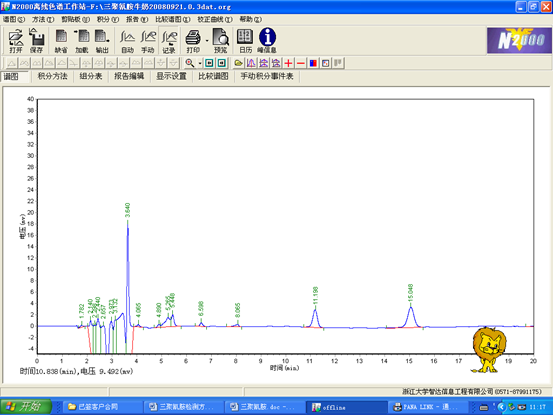Click the 输出 export method icon
The image size is (553, 415).
tap(102, 41)
